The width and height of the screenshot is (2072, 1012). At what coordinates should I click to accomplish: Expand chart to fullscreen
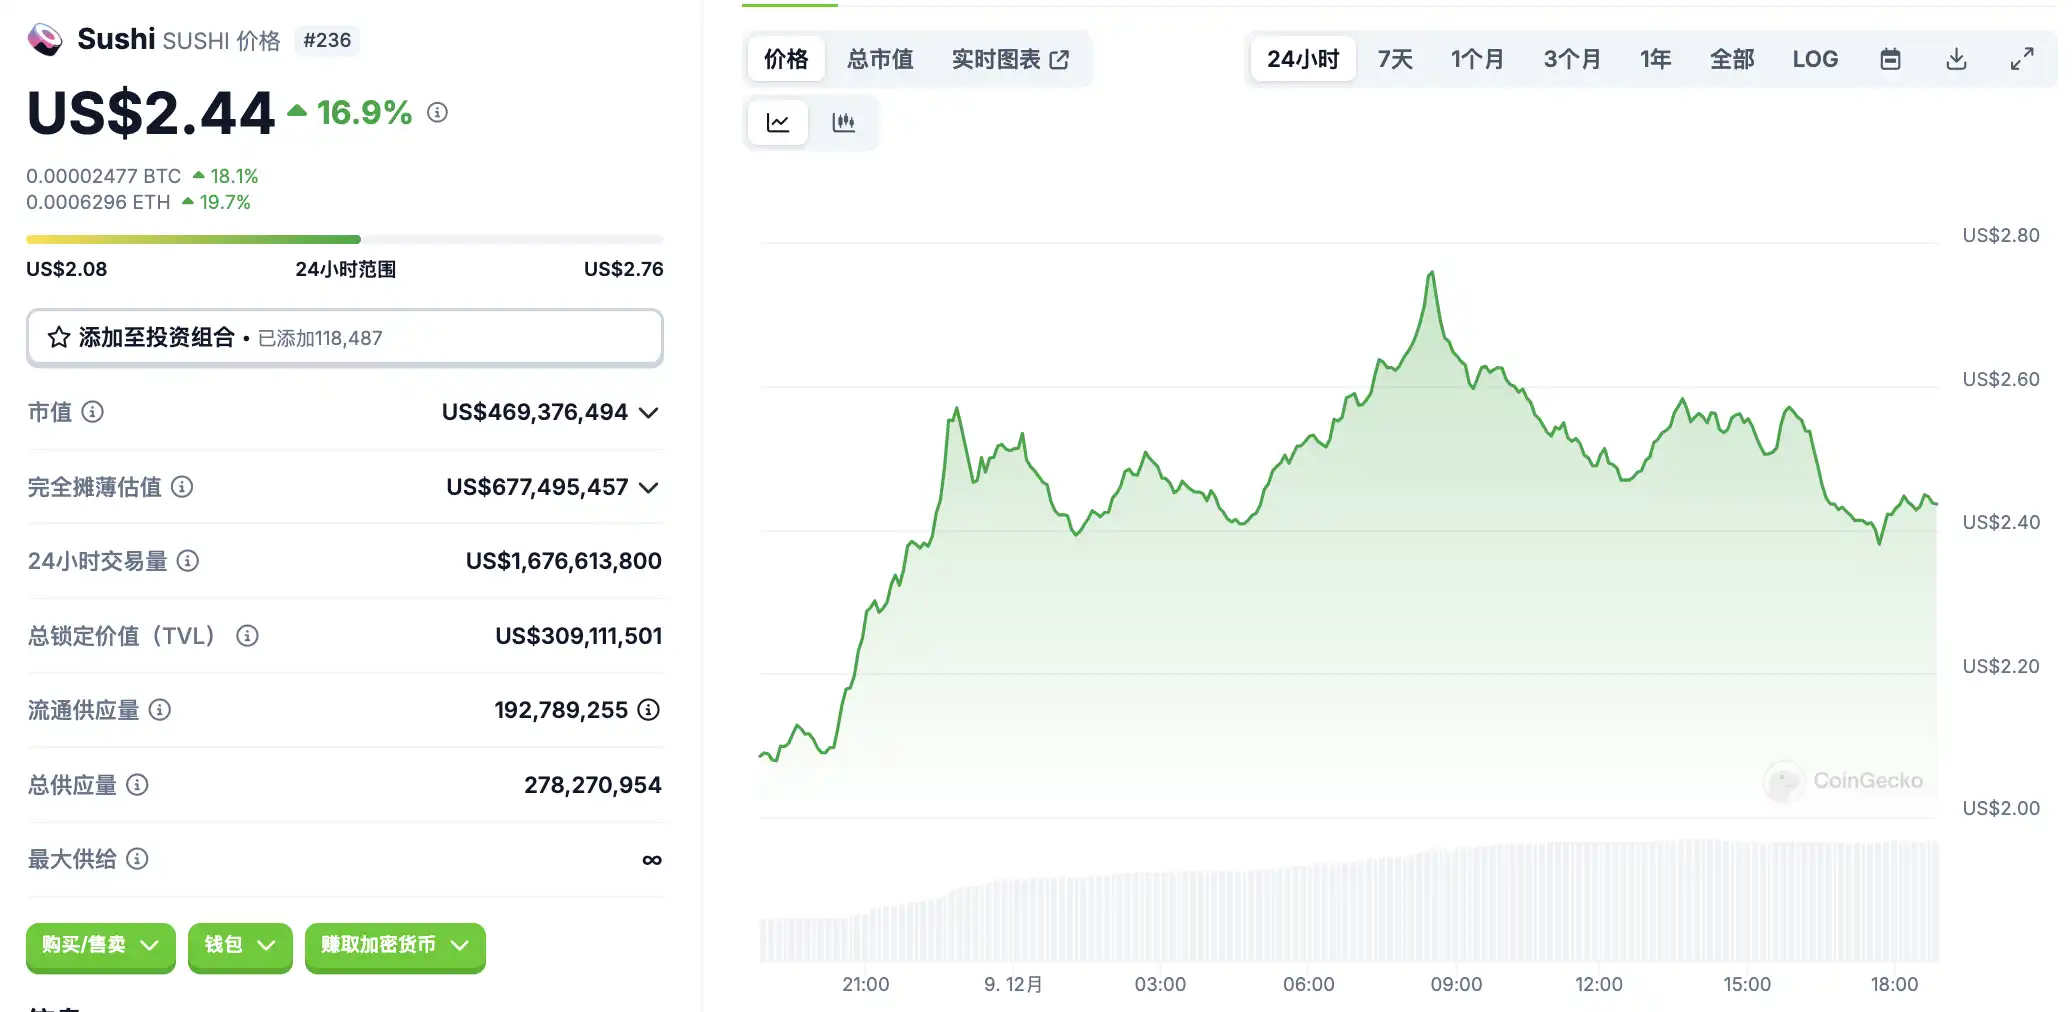tap(2022, 60)
